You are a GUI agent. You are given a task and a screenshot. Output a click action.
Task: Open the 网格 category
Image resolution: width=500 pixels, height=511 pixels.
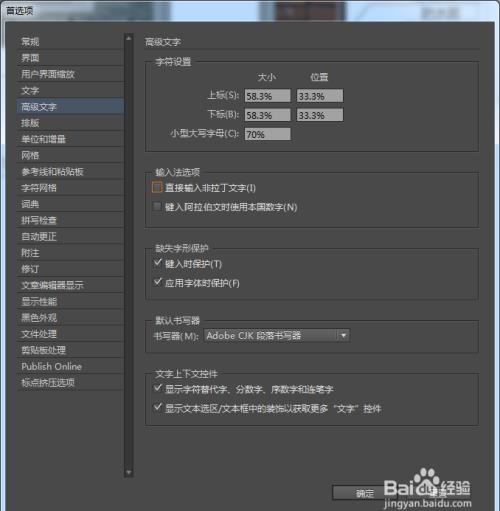pos(70,155)
